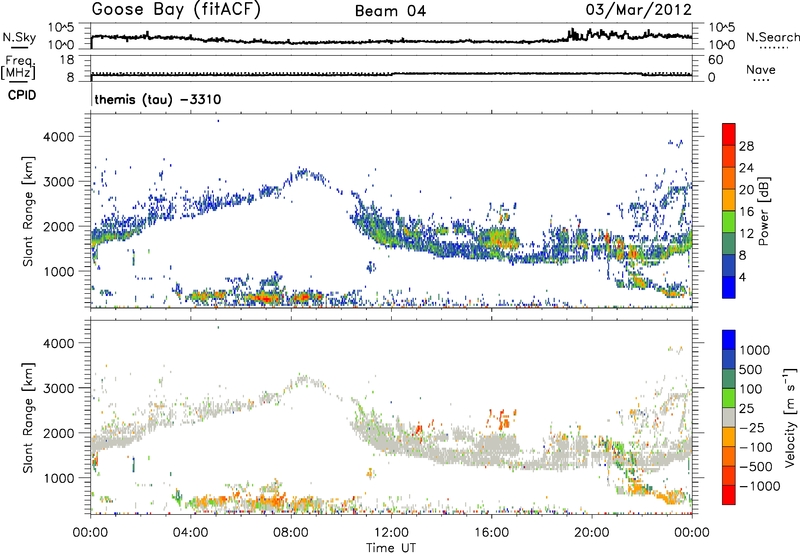Screen dimensions: 800x554
Task: Click the 'Slant Range [km]' label of the velocity panel
Action: (28, 418)
